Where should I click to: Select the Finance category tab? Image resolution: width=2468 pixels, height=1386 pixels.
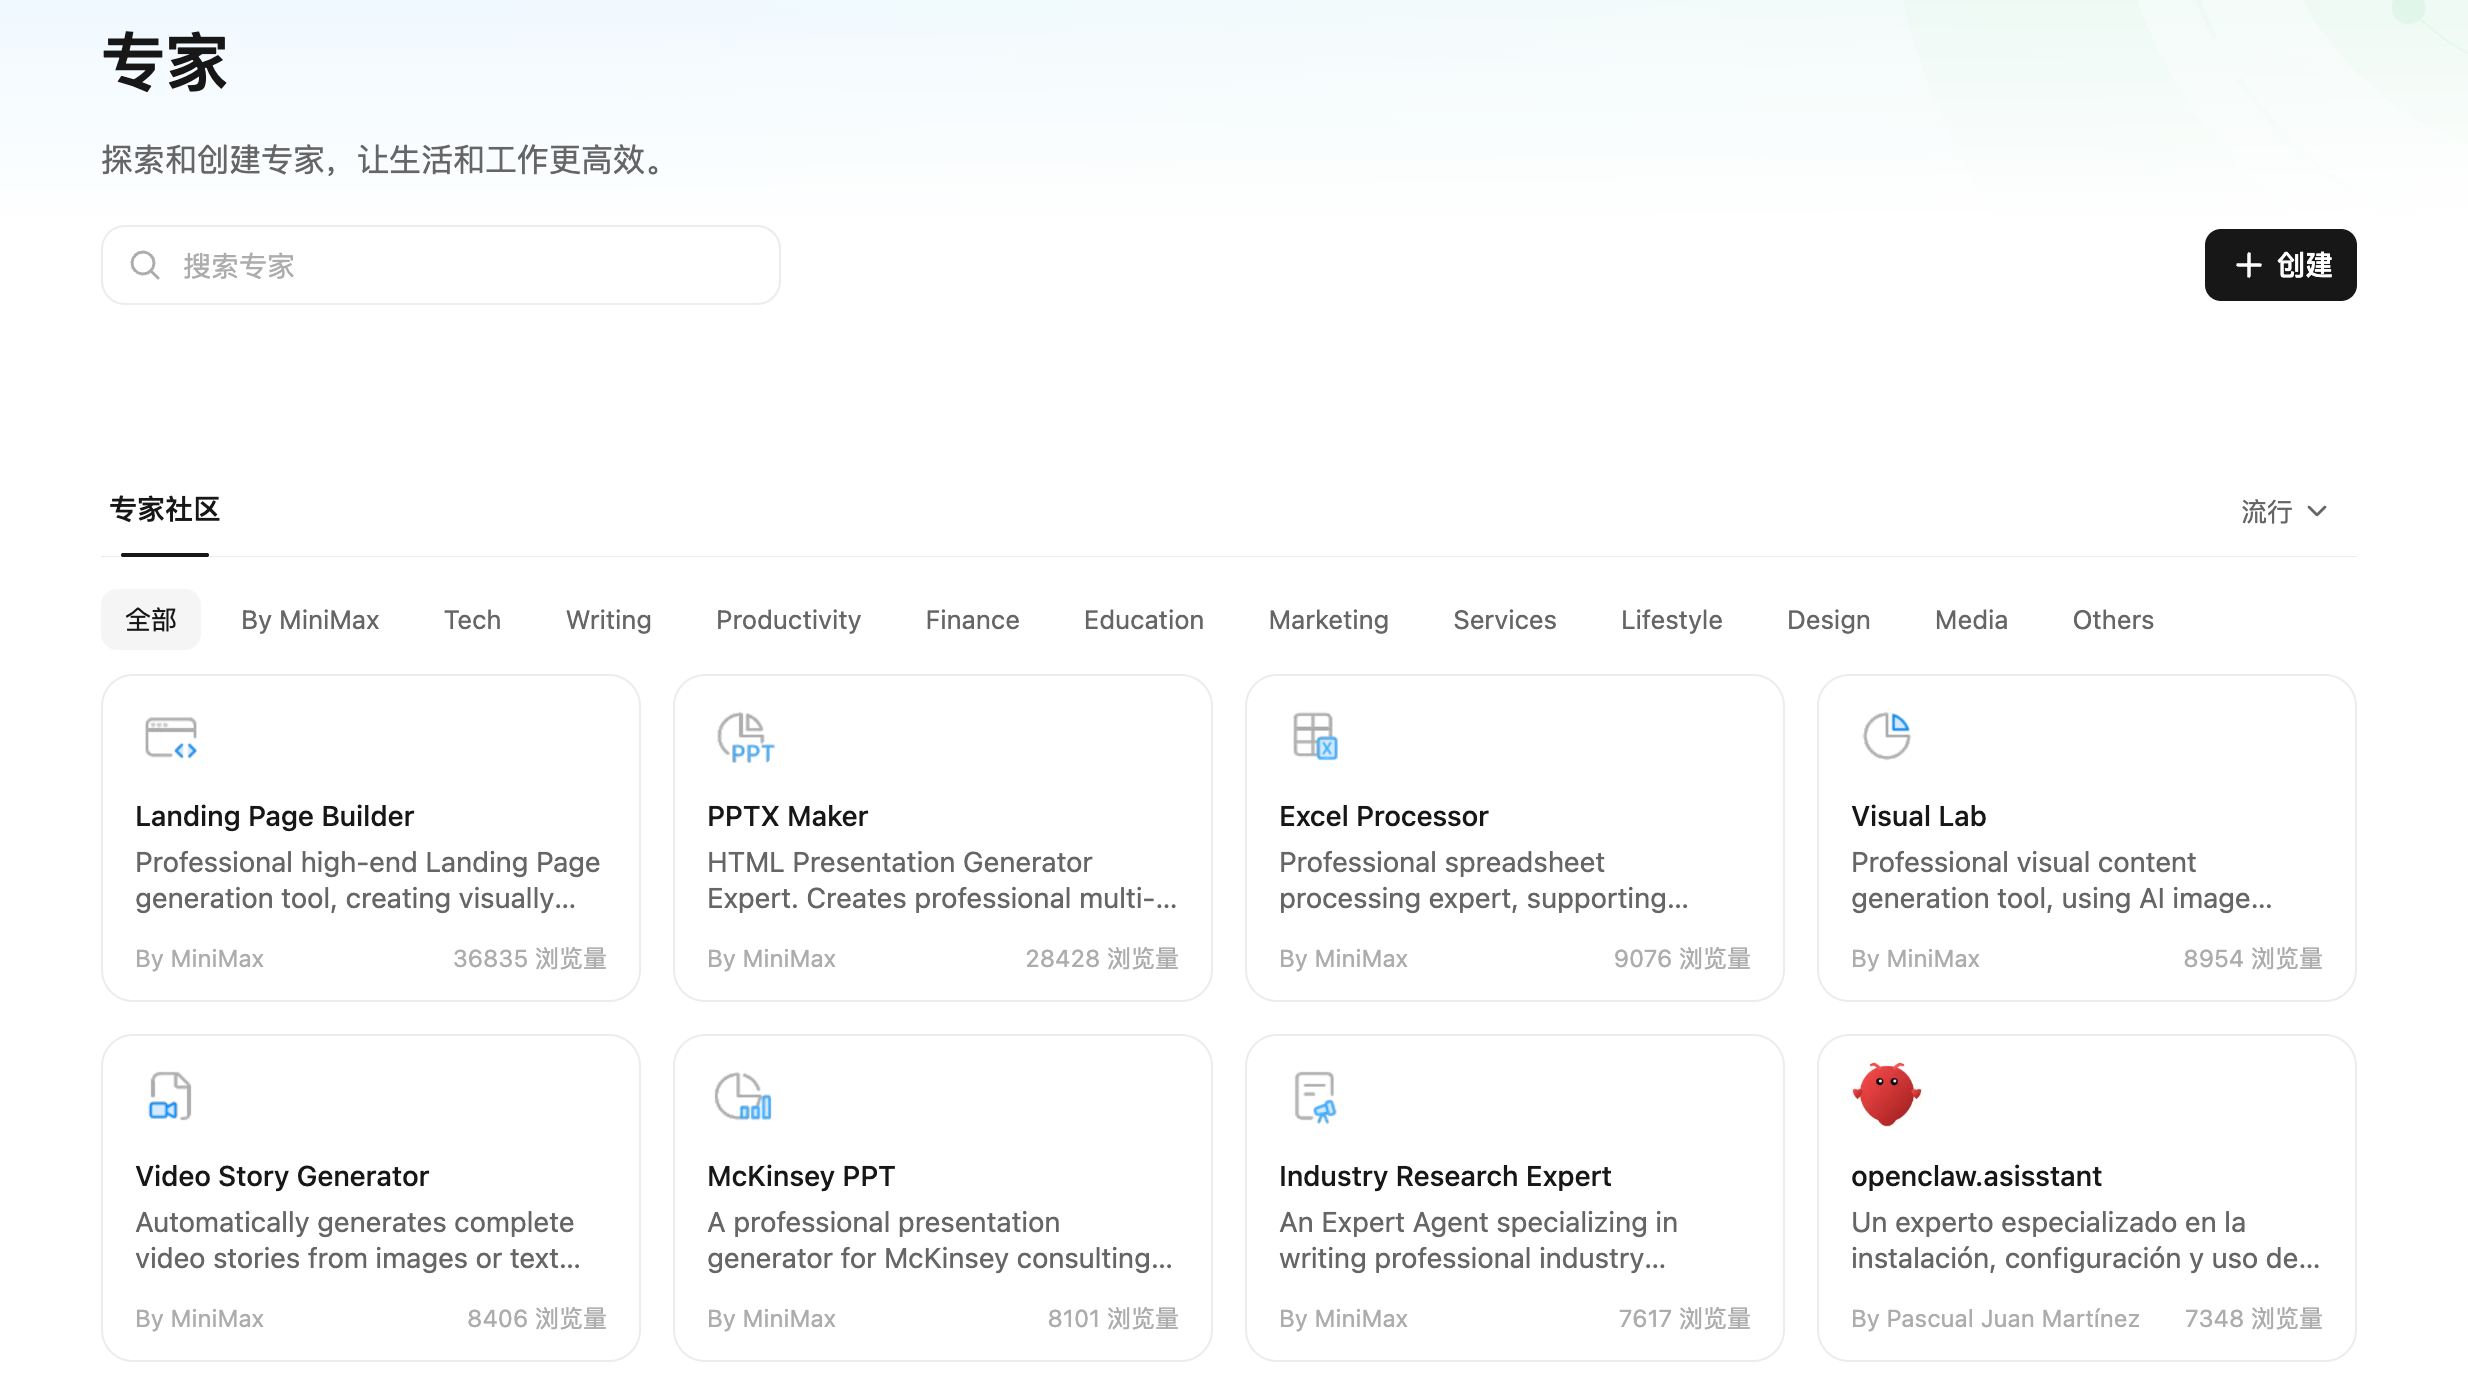(x=972, y=620)
